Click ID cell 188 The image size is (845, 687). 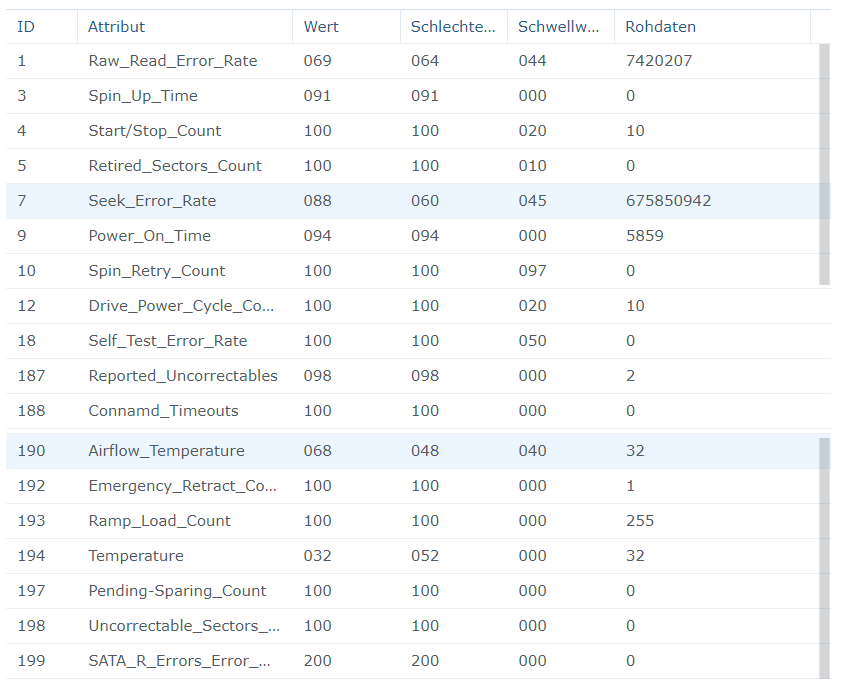[31, 411]
